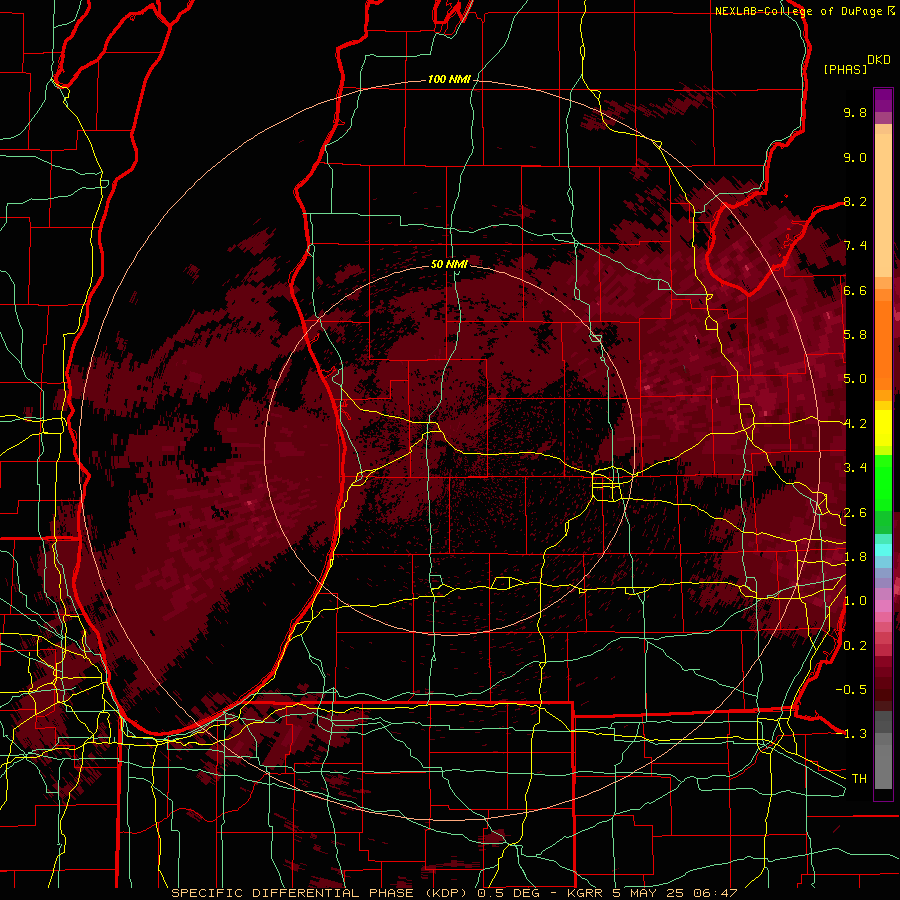Screen dimensions: 900x900
Task: Click the TH threshold label
Action: 859,779
